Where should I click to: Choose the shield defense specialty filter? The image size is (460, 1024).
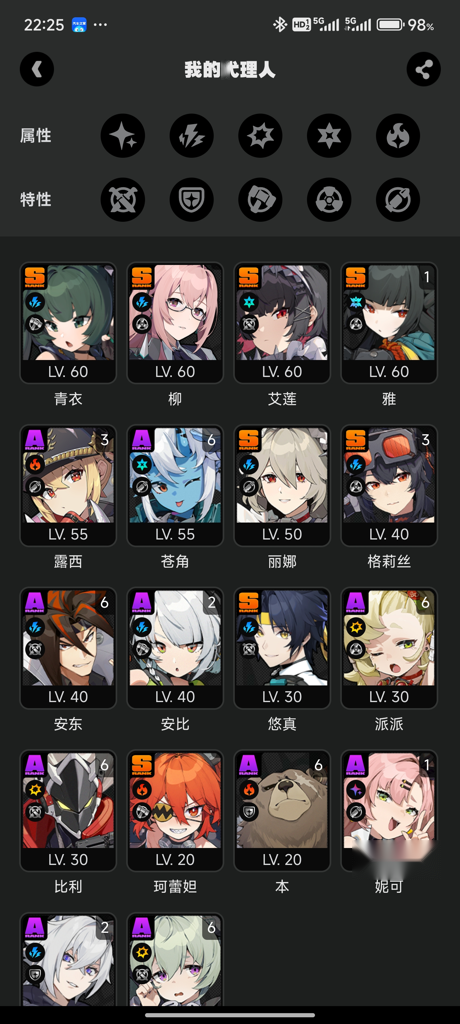point(191,199)
